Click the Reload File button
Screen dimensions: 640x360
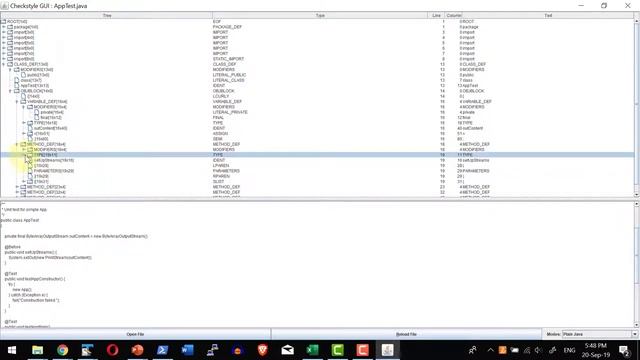click(406, 334)
